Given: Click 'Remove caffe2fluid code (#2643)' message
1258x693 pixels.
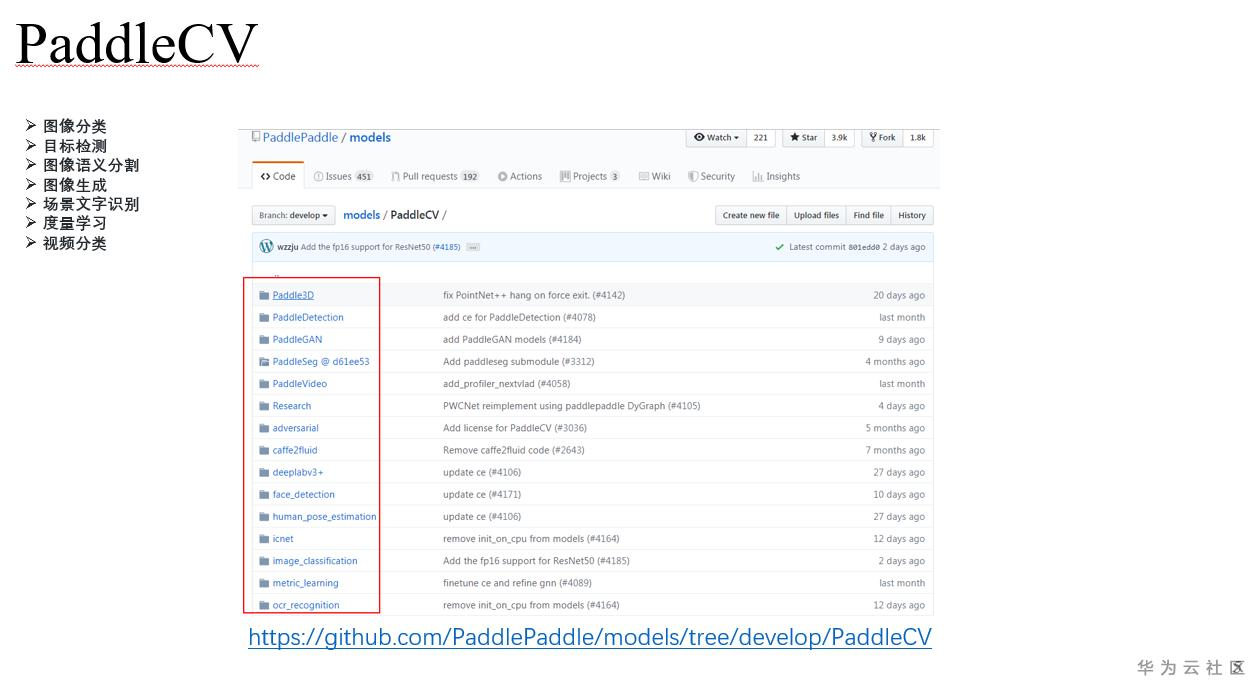Looking at the screenshot, I should (x=514, y=450).
